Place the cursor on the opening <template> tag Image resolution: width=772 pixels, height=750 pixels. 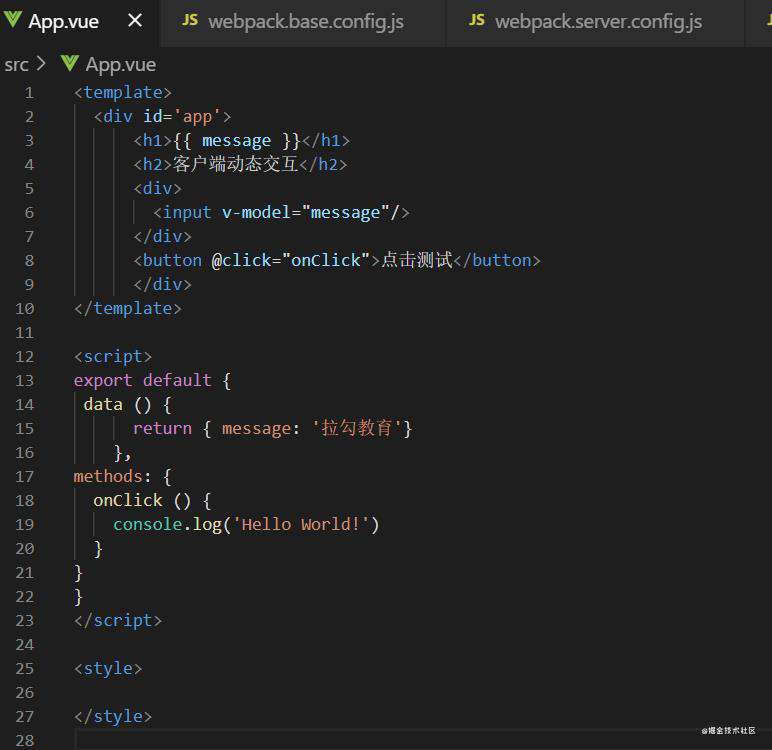(x=123, y=93)
